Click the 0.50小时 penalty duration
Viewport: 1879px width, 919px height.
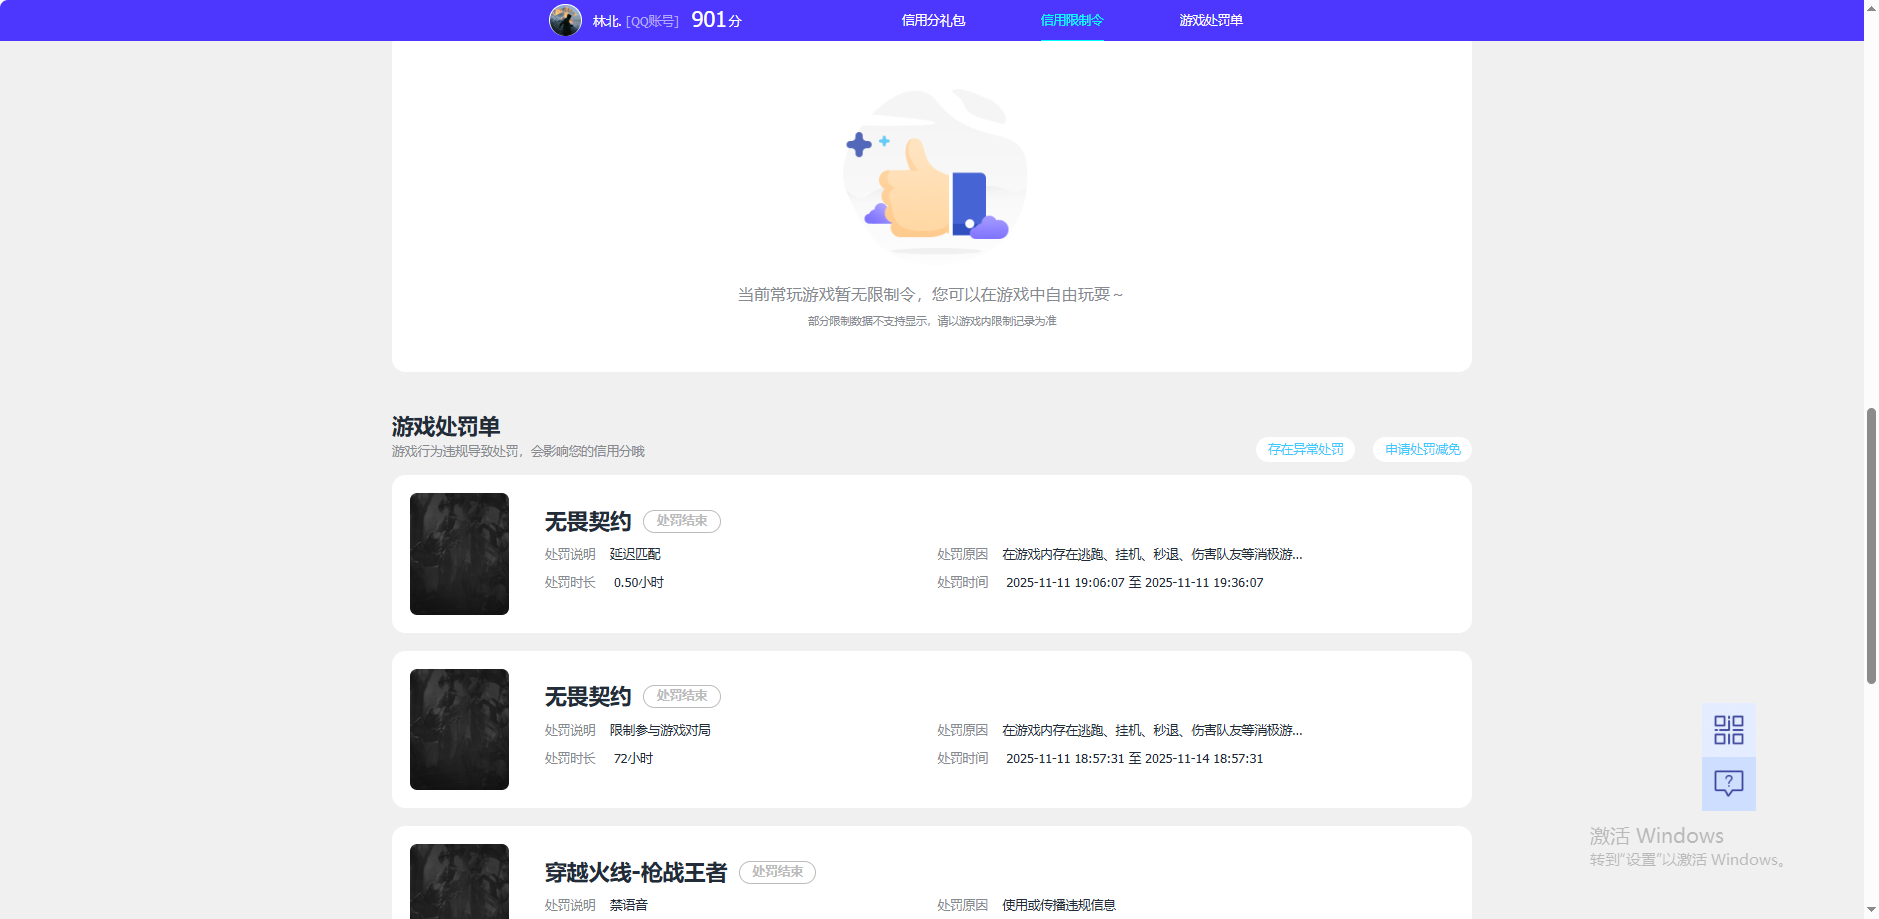pos(639,583)
